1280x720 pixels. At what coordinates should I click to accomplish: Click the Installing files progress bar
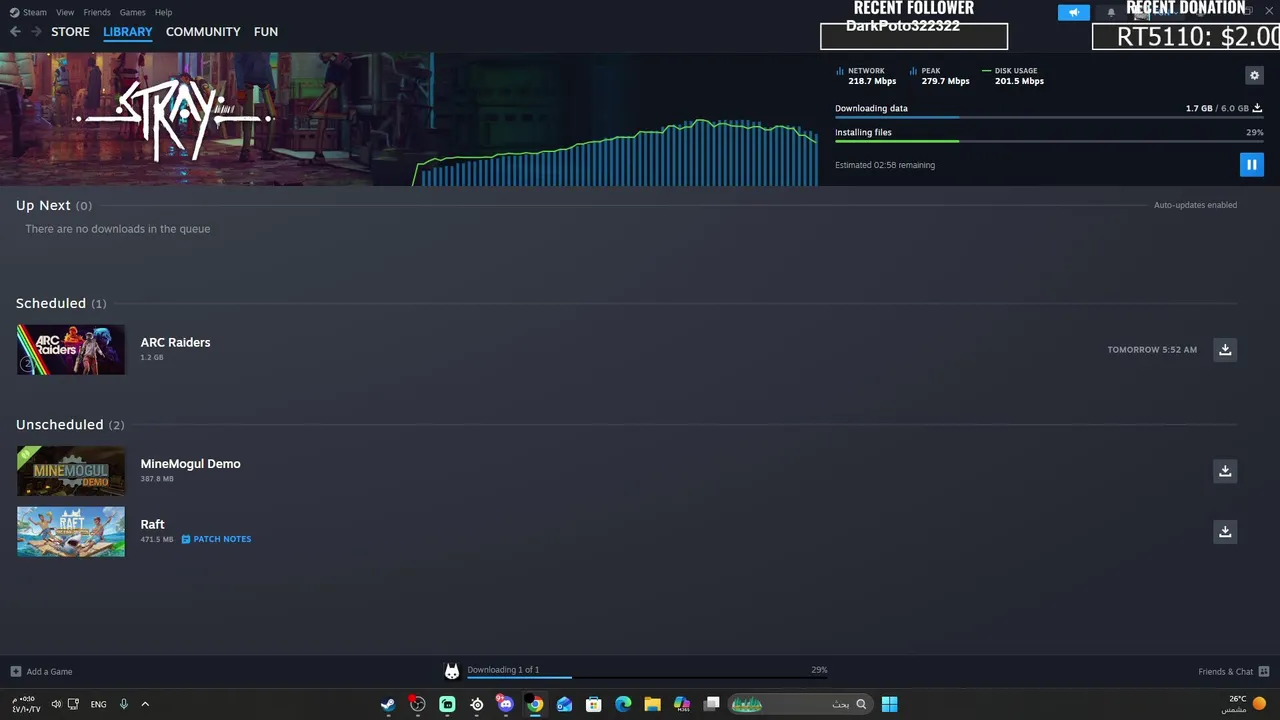pos(1049,141)
